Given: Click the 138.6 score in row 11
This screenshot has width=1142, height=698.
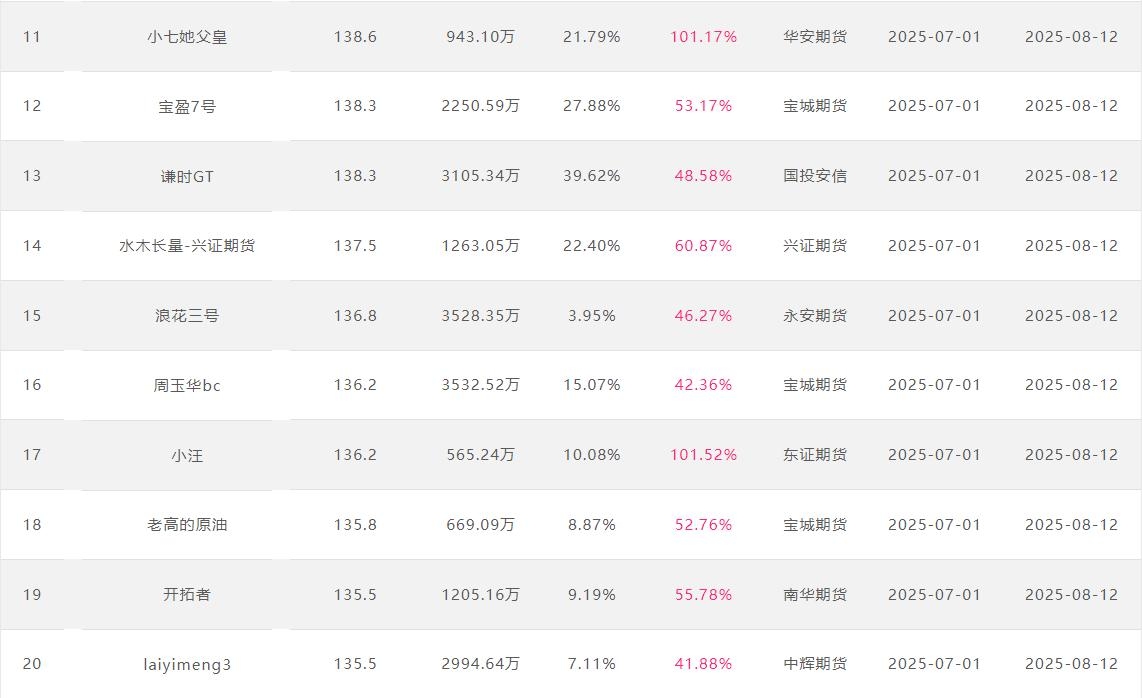Looking at the screenshot, I should 355,36.
